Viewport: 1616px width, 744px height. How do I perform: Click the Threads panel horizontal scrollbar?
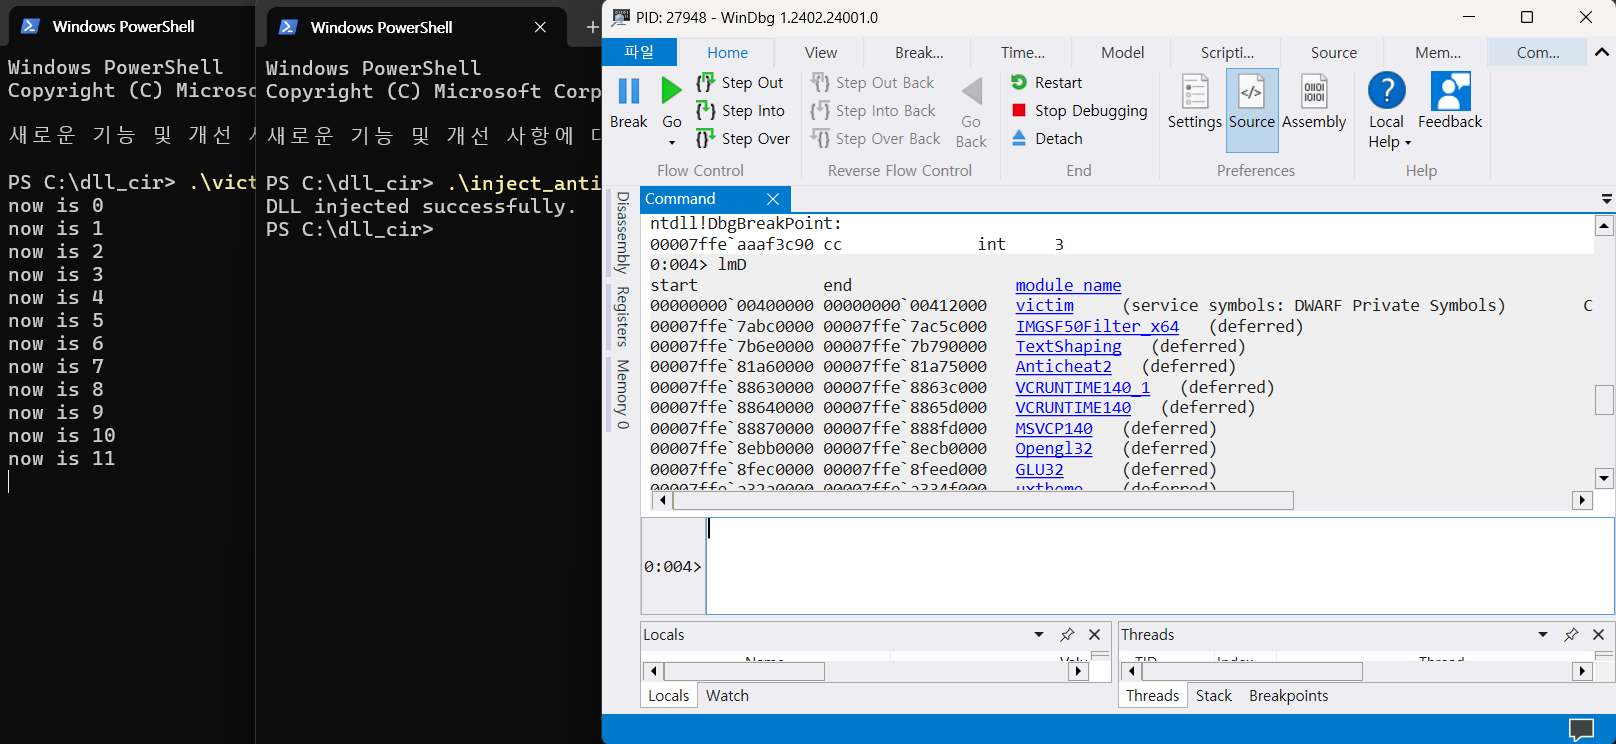[1250, 671]
